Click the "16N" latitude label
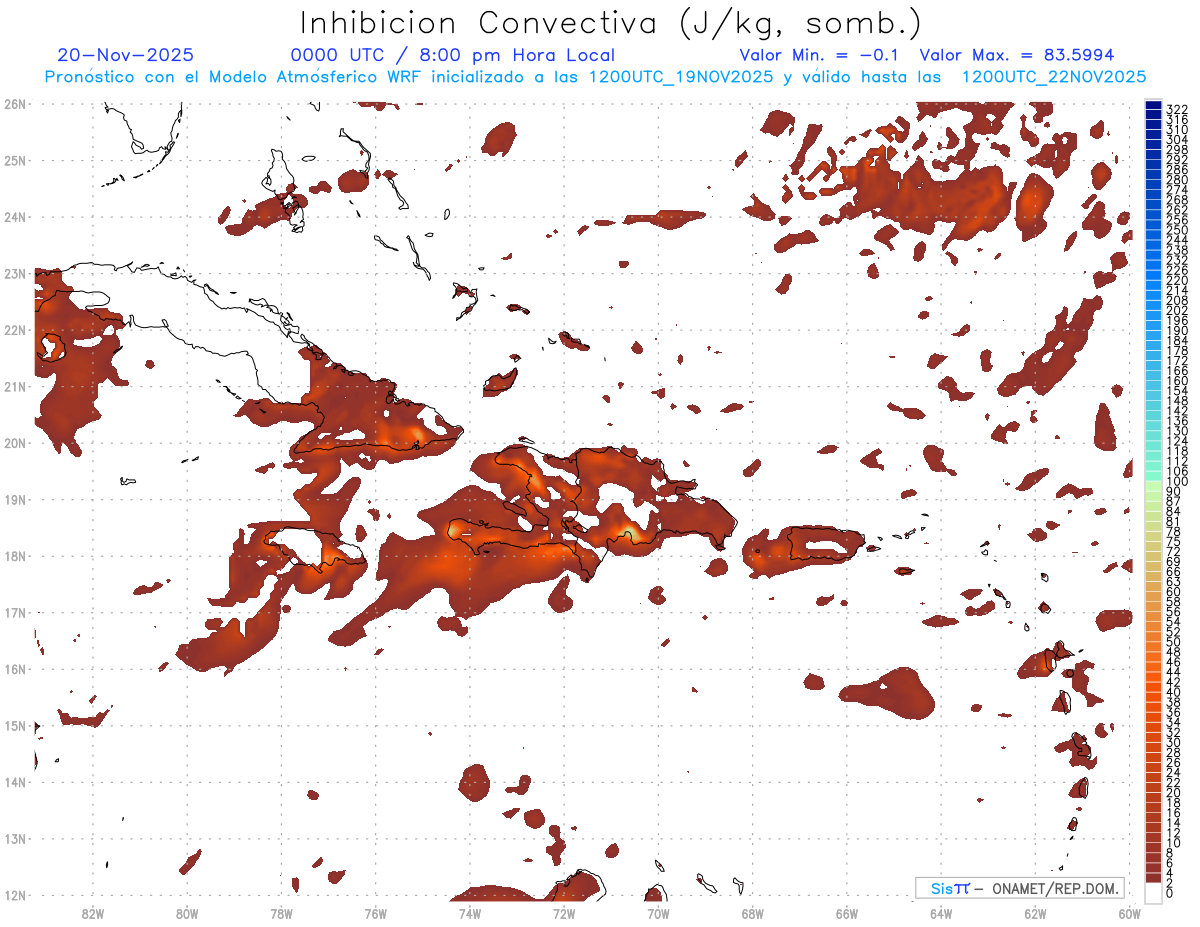The height and width of the screenshot is (927, 1200). 15,669
